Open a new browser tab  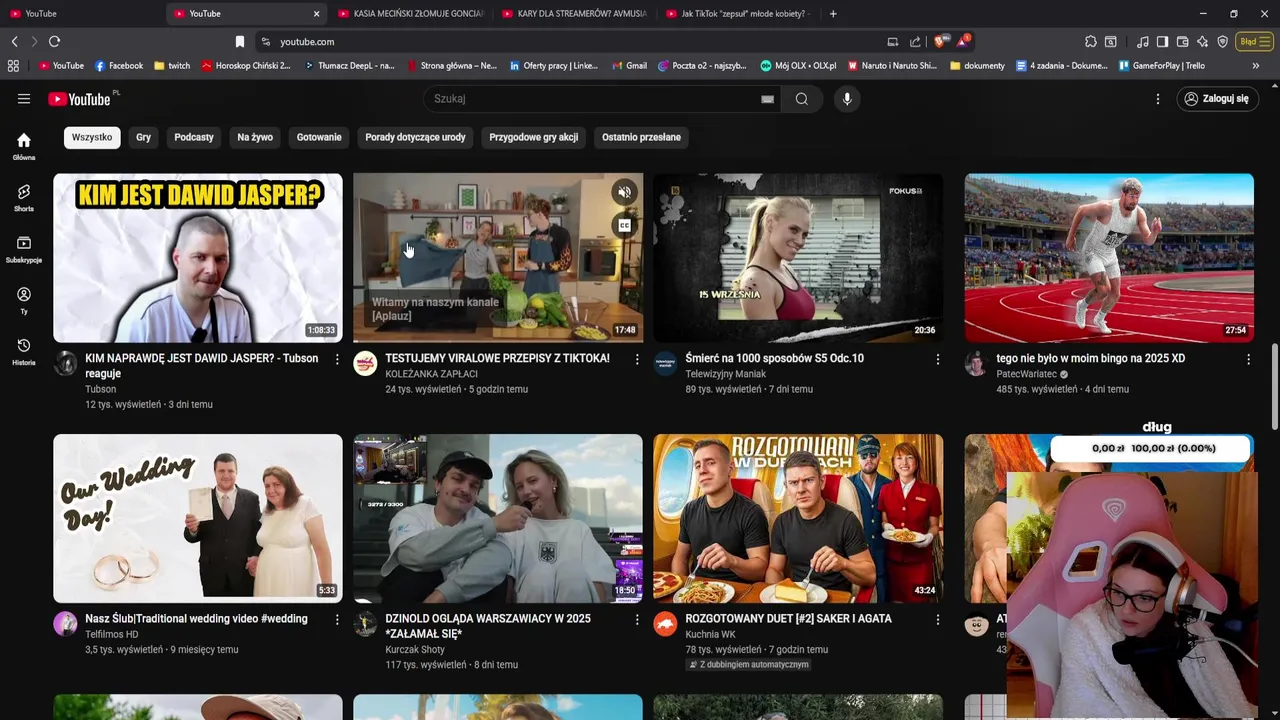tap(833, 13)
